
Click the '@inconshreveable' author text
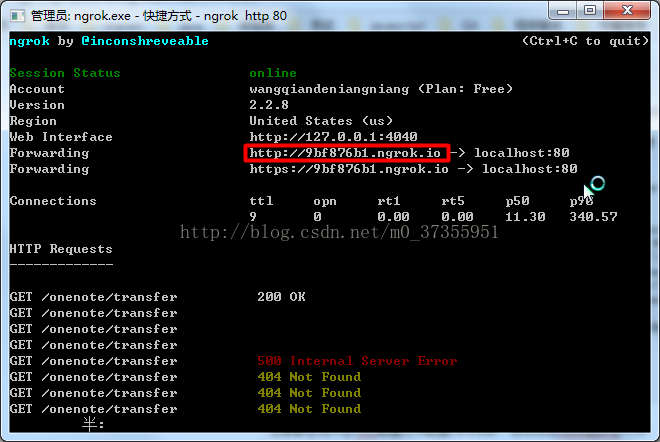click(145, 41)
